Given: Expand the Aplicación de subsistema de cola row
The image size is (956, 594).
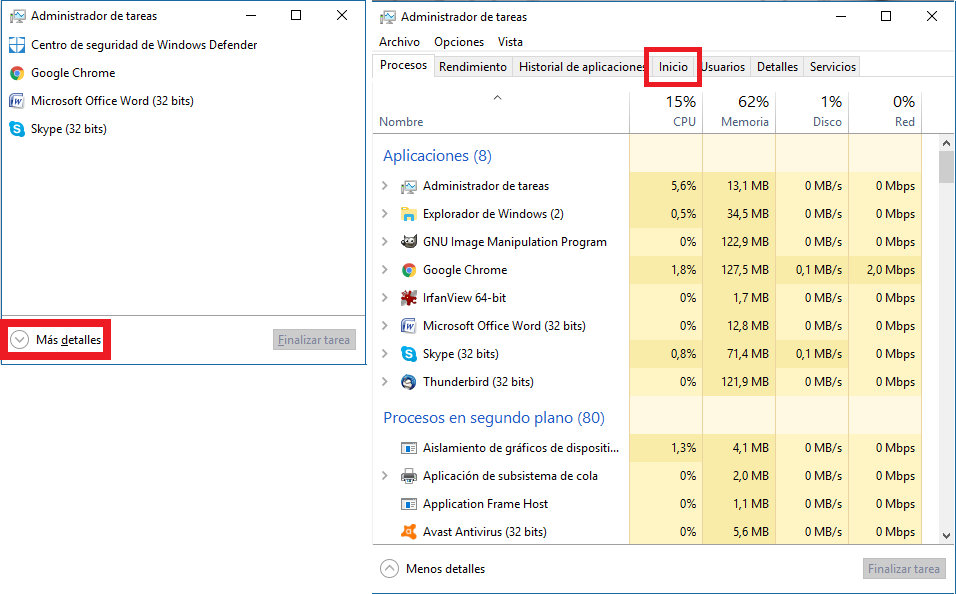Looking at the screenshot, I should (x=385, y=476).
